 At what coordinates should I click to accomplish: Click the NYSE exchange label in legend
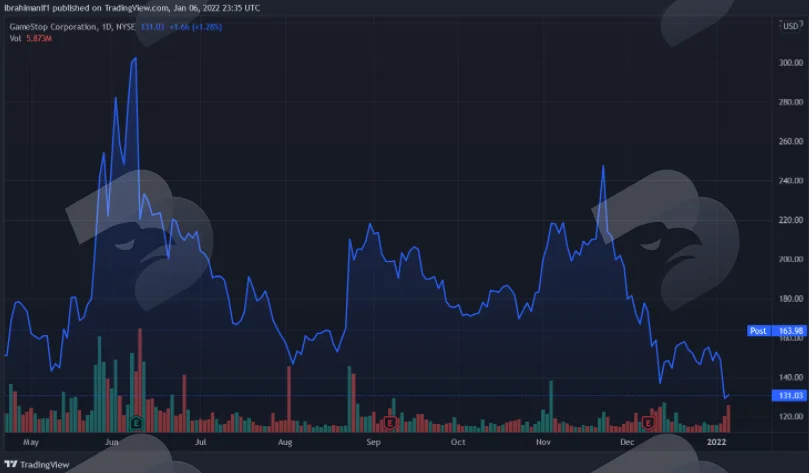click(125, 27)
